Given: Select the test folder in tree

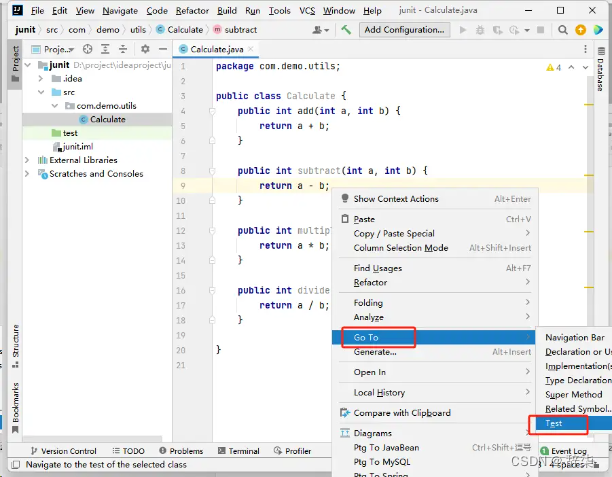Looking at the screenshot, I should tap(98, 133).
